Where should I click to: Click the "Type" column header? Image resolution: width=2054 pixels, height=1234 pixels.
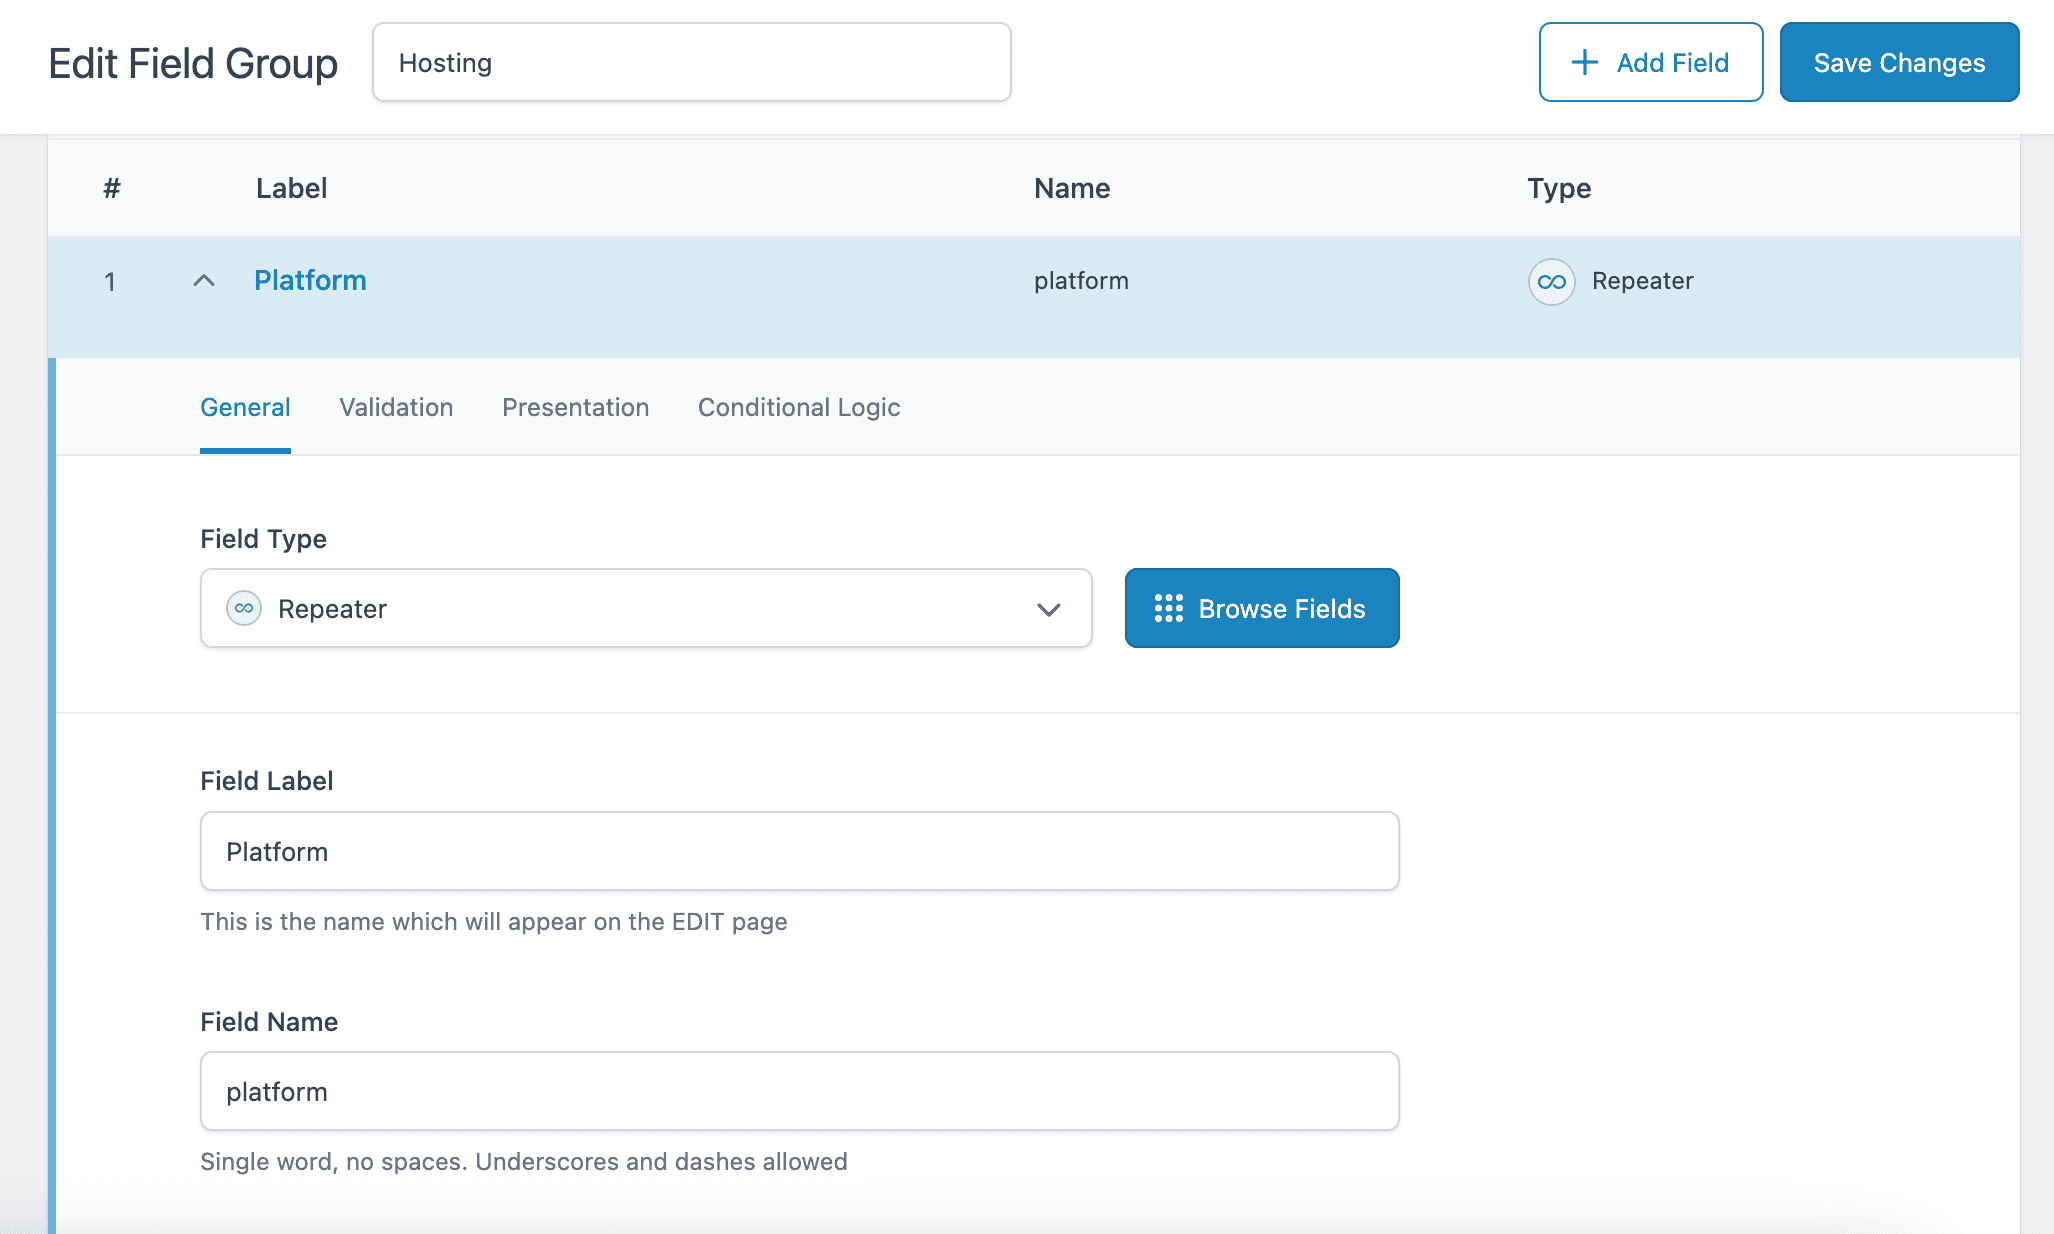pos(1559,188)
